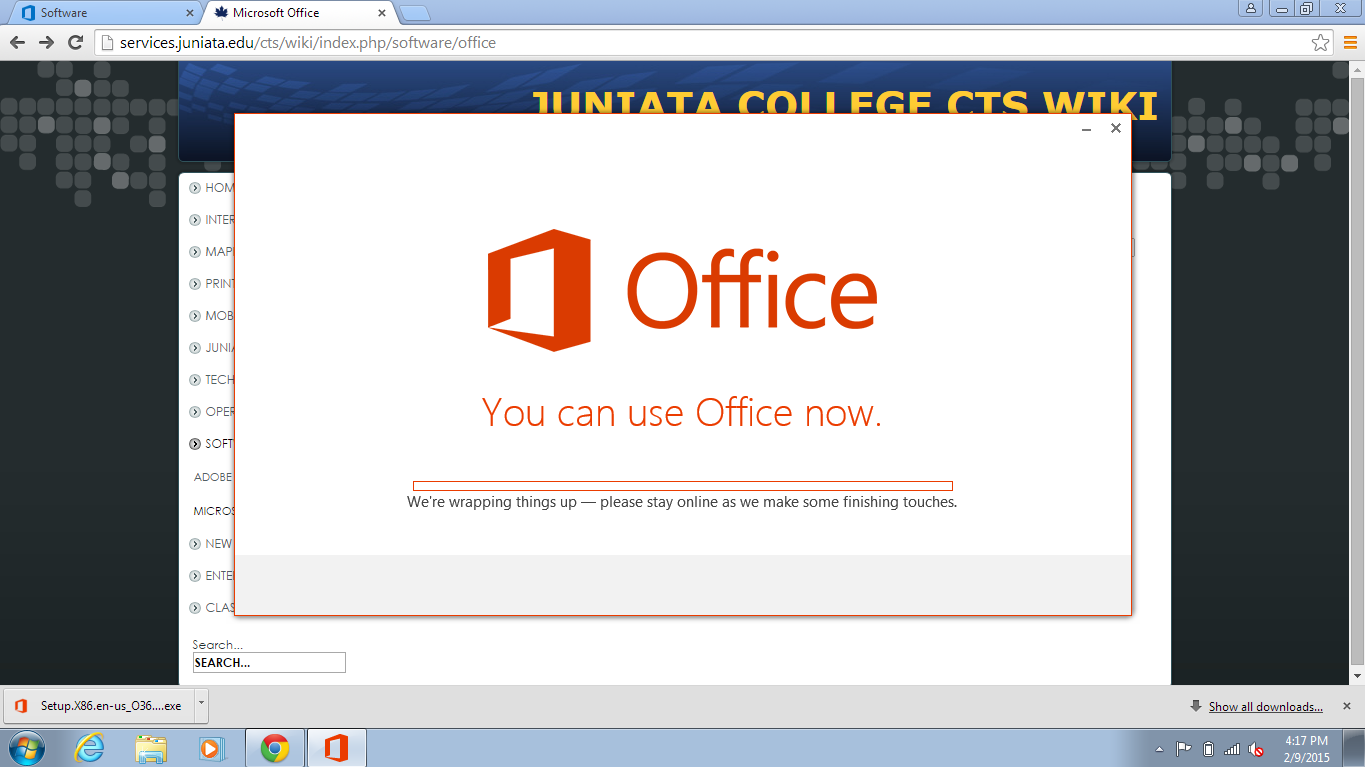
Task: Select the MICROS submenu entry
Action: pyautogui.click(x=213, y=511)
